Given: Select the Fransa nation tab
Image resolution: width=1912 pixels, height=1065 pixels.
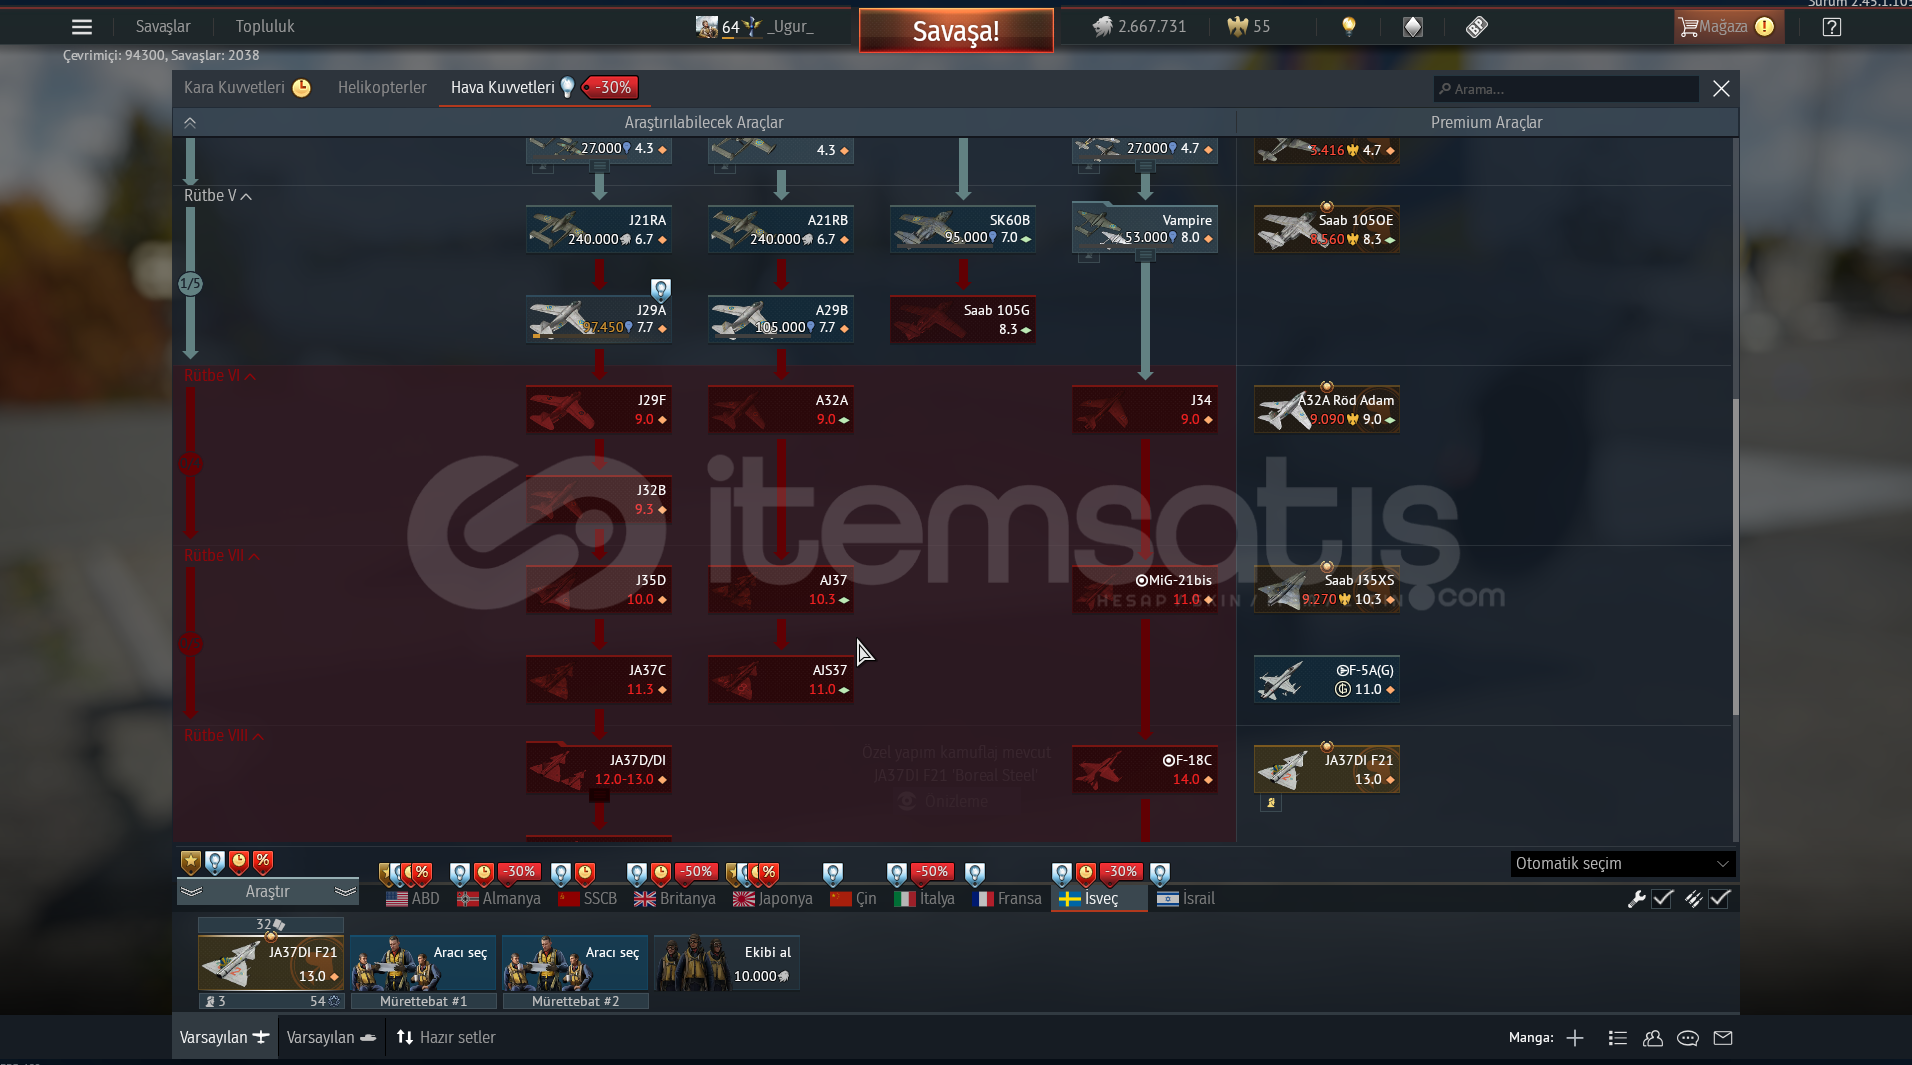Looking at the screenshot, I should [1007, 899].
